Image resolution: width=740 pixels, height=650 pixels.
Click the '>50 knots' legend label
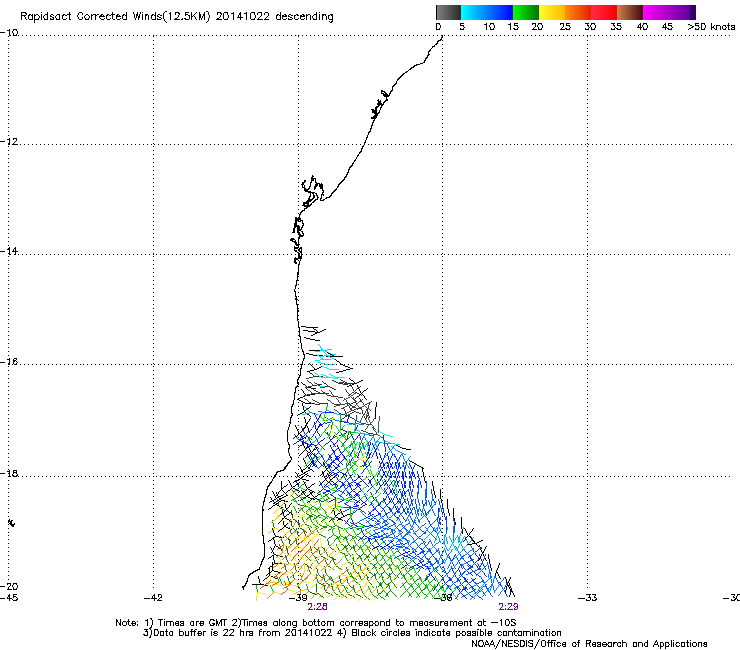point(711,27)
